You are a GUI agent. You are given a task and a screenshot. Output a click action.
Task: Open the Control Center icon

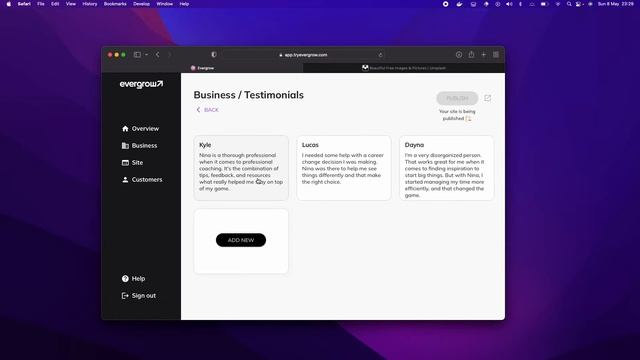pyautogui.click(x=579, y=4)
